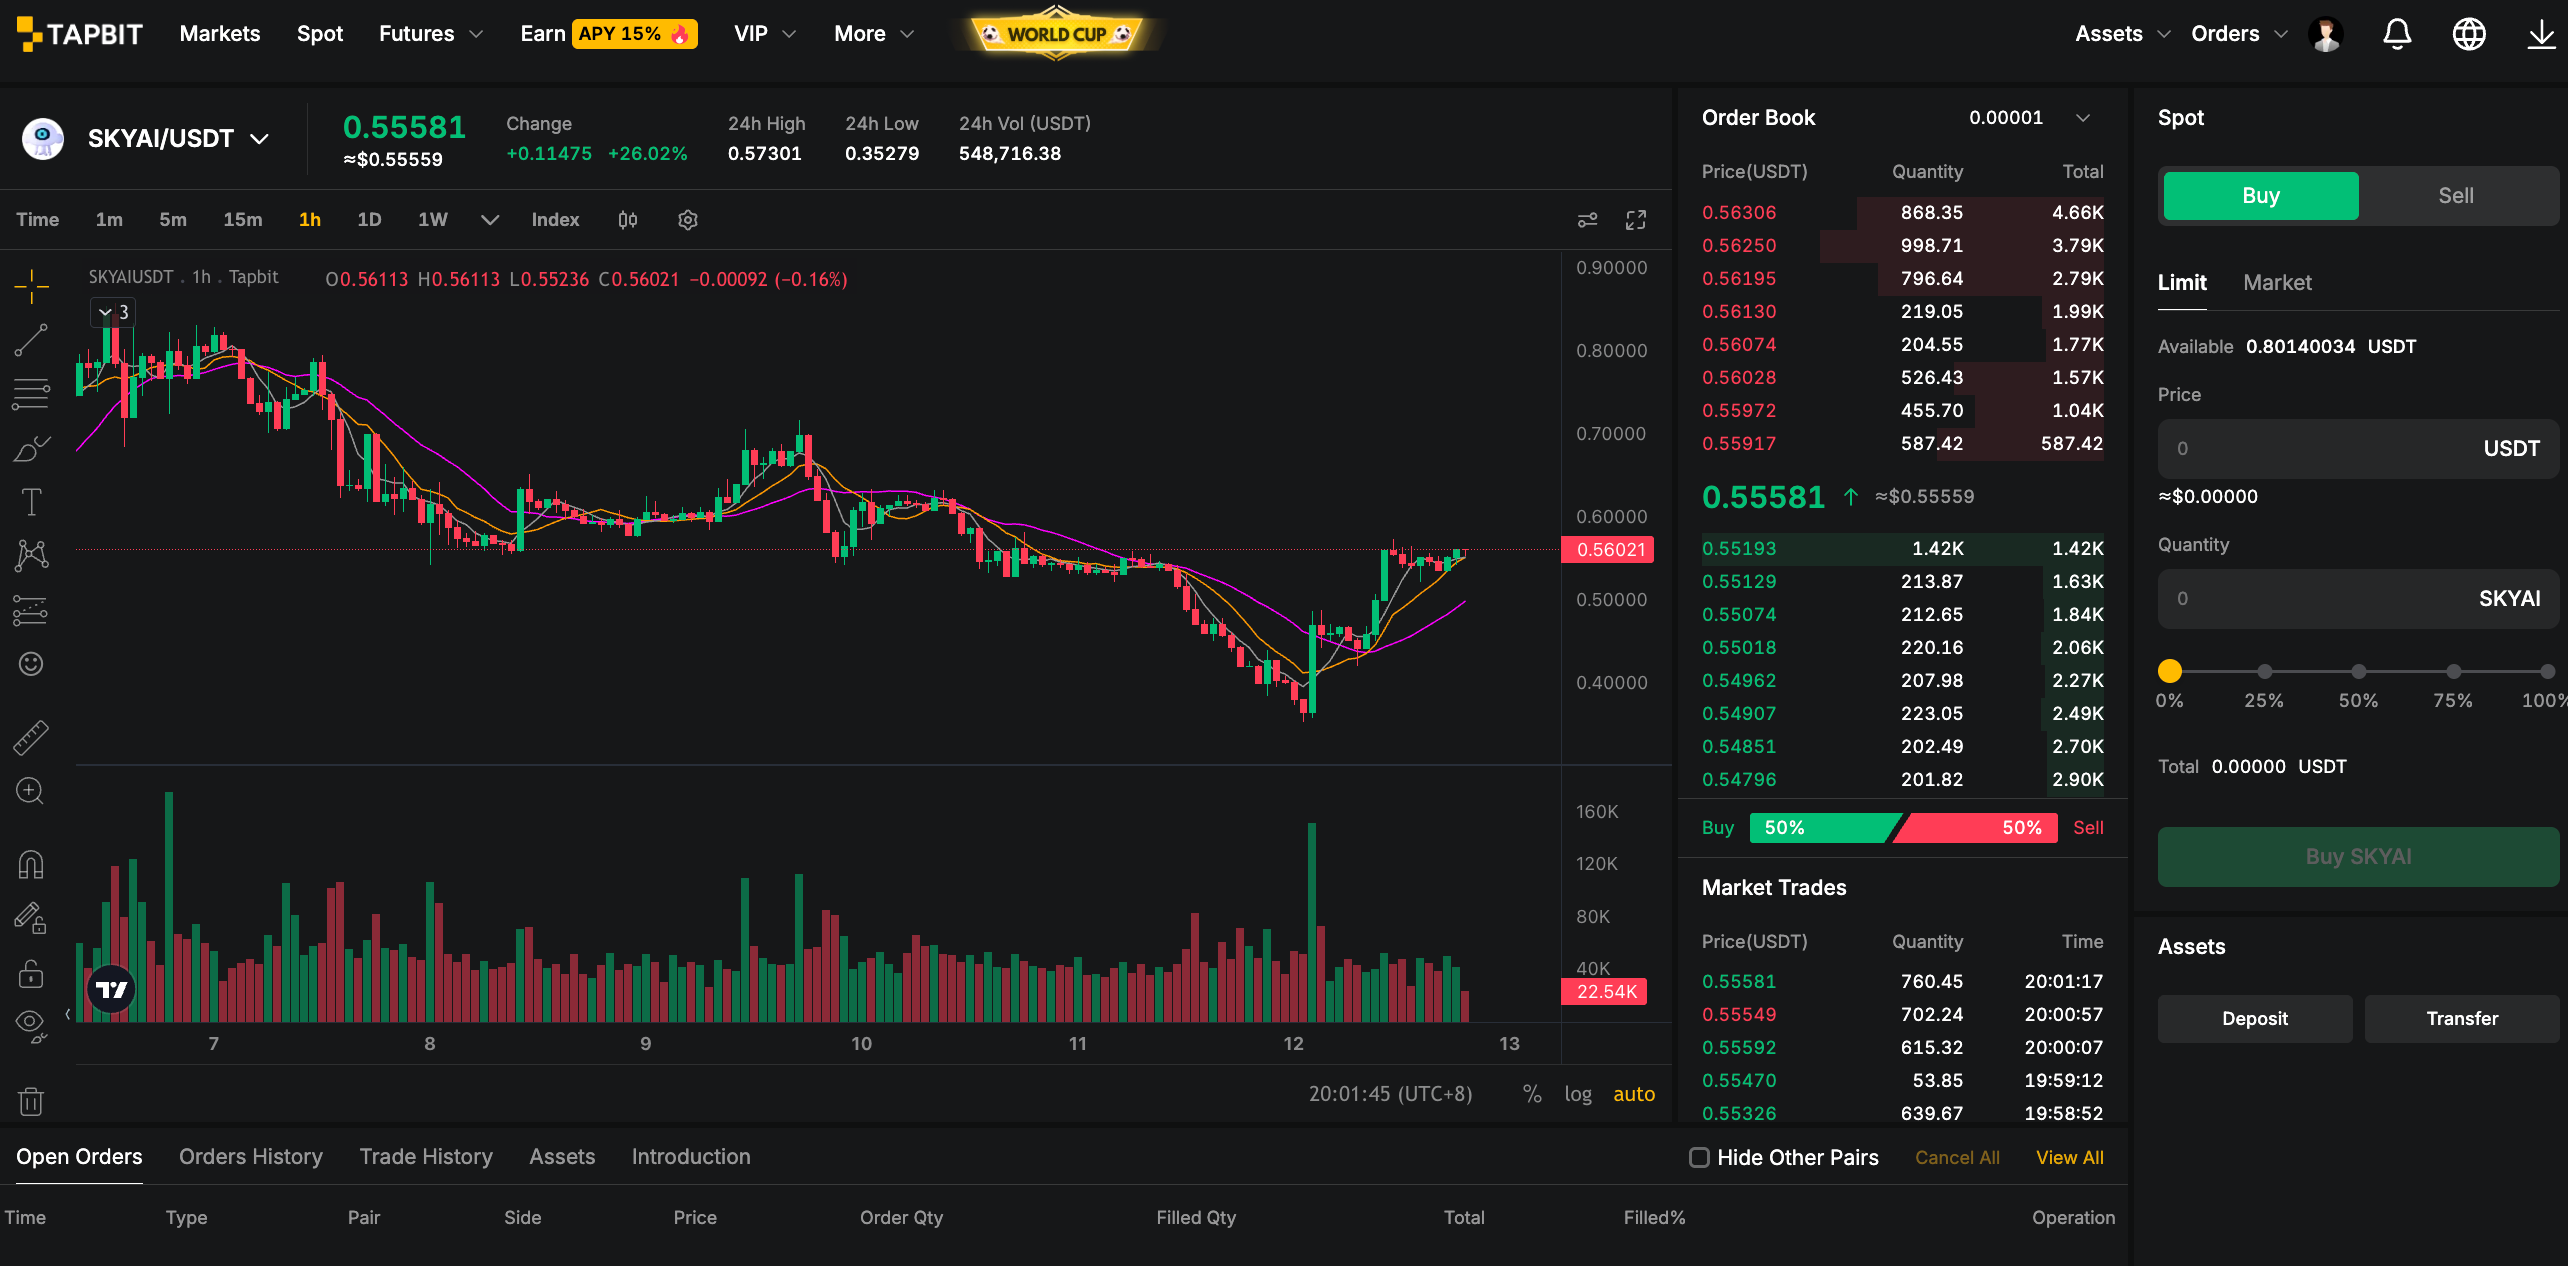Open the forecast and measurement tools
The height and width of the screenshot is (1266, 2568).
31,610
